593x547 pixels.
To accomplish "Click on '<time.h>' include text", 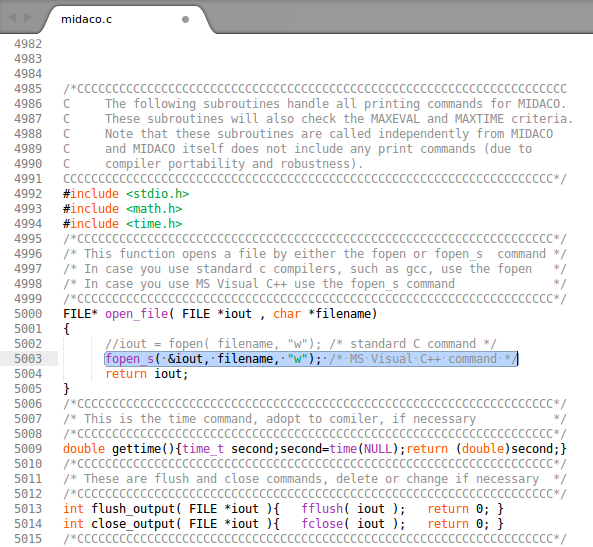I will click(x=154, y=224).
